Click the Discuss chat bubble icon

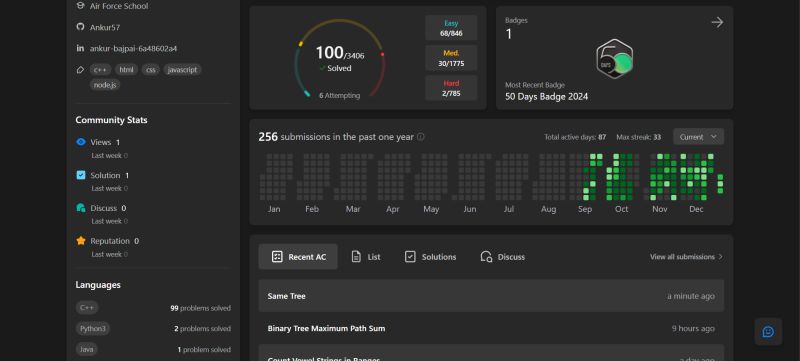(x=81, y=208)
